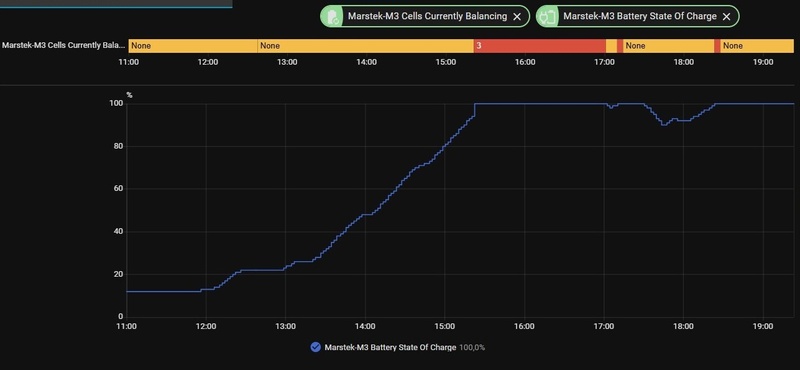This screenshot has height=370, width=800.
Task: Click the Marstek-M3 Battery State Of Charge legend label
Action: point(390,348)
